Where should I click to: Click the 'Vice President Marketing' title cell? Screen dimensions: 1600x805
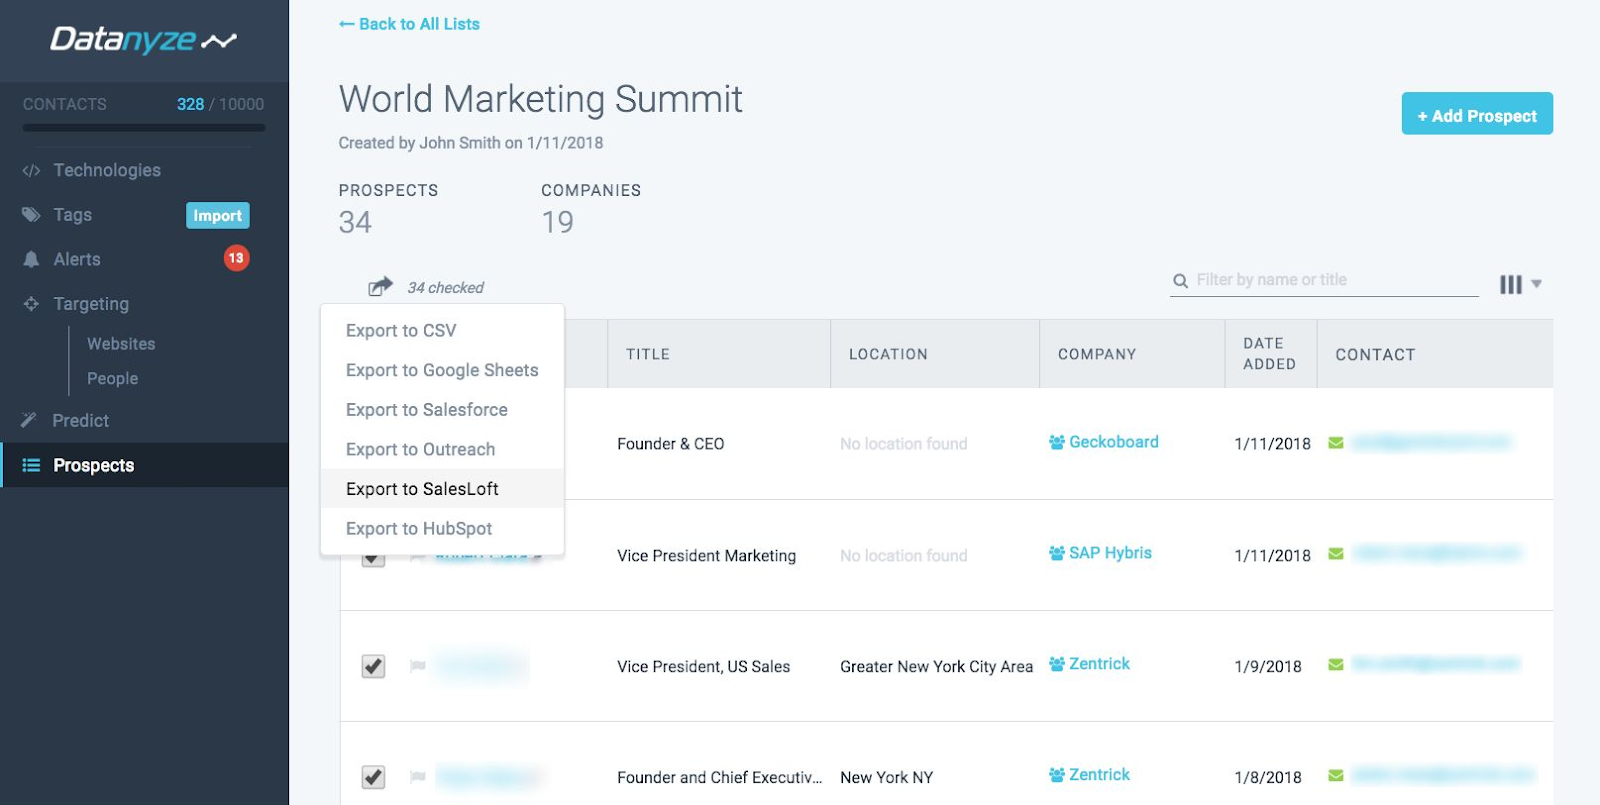(x=706, y=556)
